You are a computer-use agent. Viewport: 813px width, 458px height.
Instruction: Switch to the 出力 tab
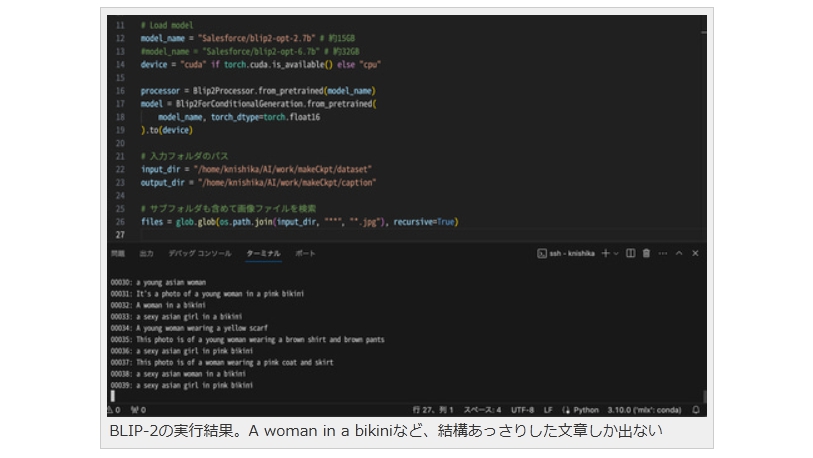(x=146, y=254)
